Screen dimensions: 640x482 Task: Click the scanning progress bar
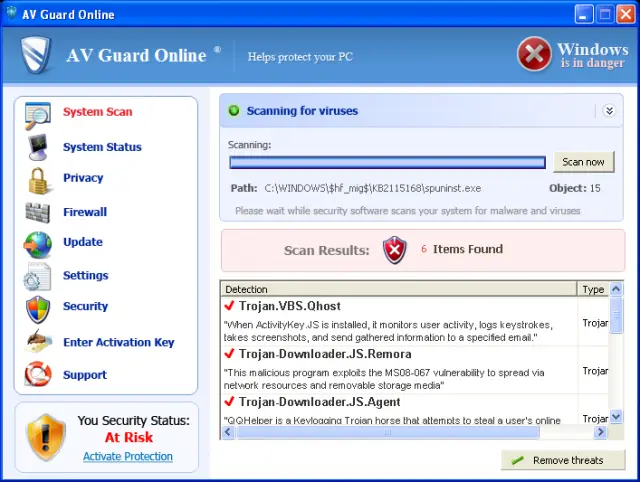coord(387,162)
